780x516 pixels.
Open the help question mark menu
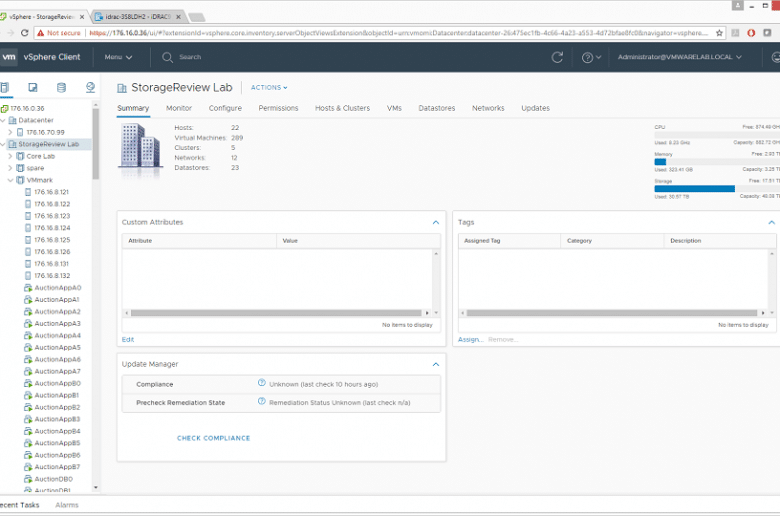[591, 58]
